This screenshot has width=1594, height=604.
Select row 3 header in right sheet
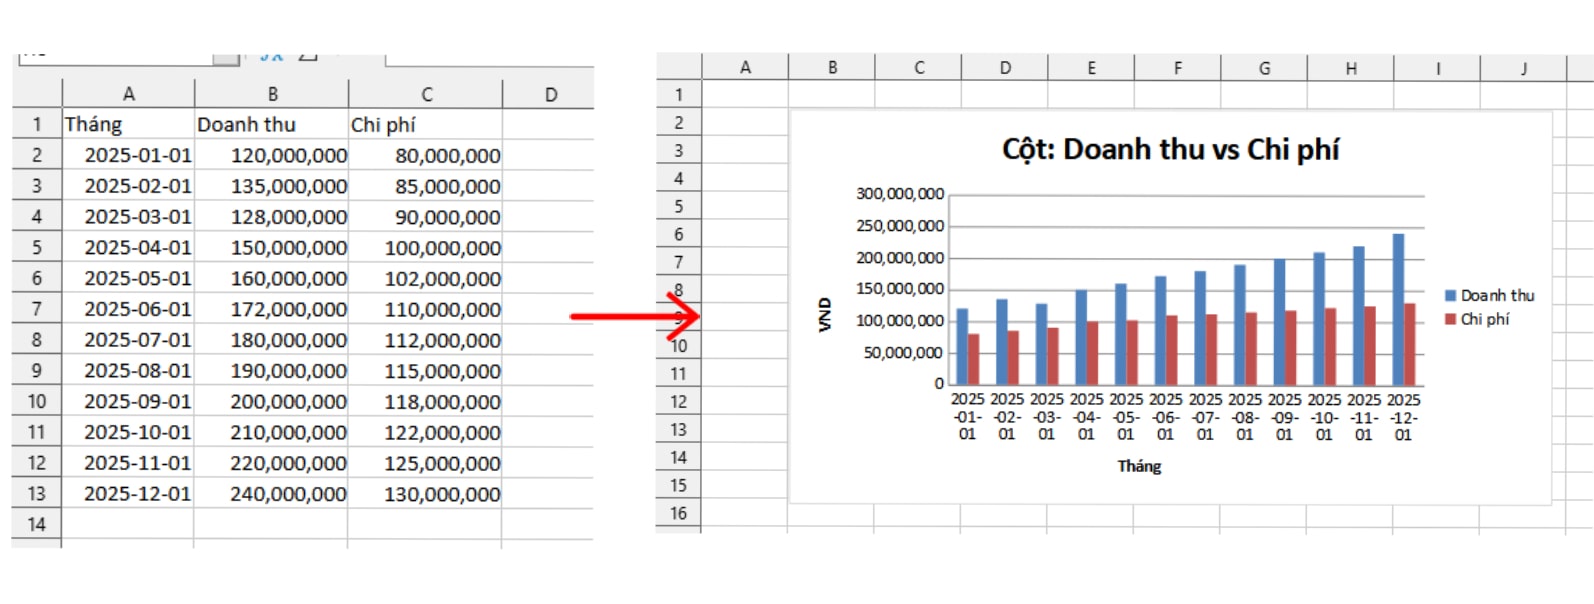click(679, 151)
